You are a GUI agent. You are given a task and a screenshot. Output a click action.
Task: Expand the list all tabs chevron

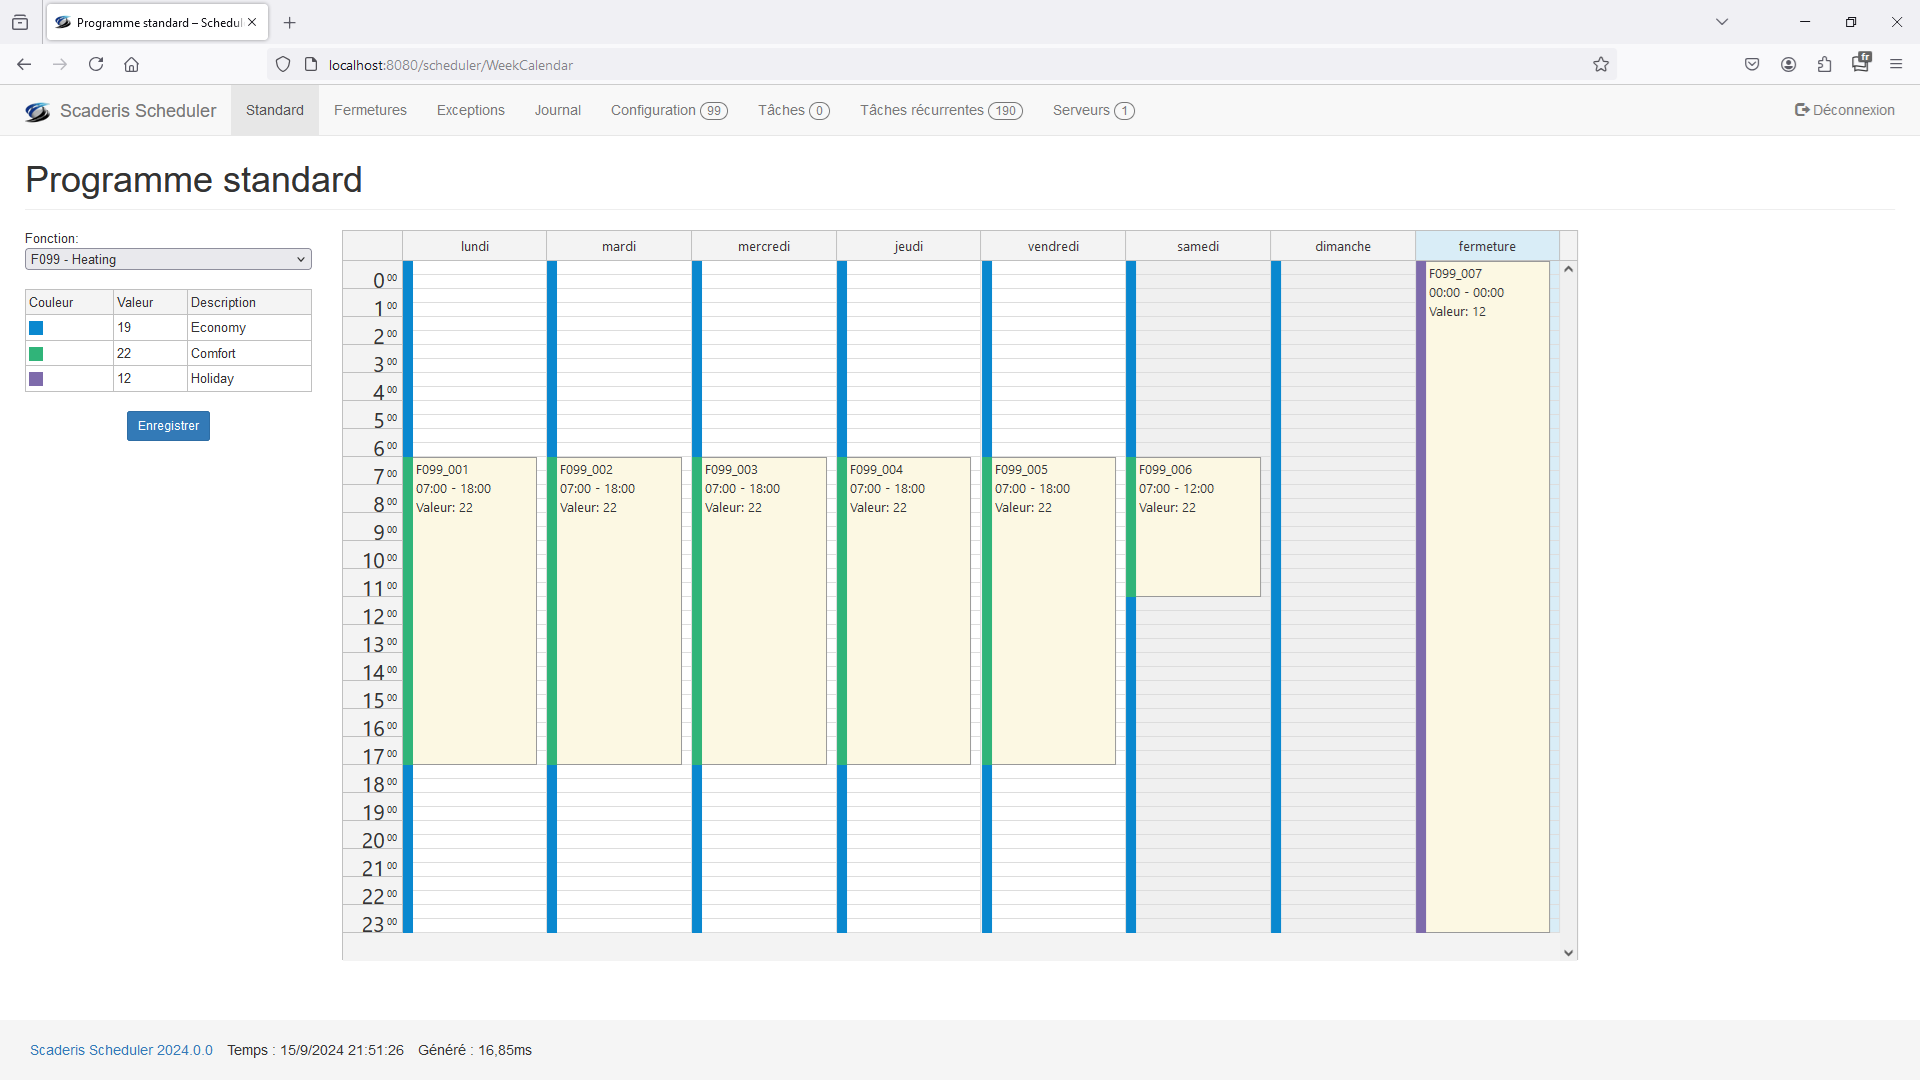tap(1722, 22)
